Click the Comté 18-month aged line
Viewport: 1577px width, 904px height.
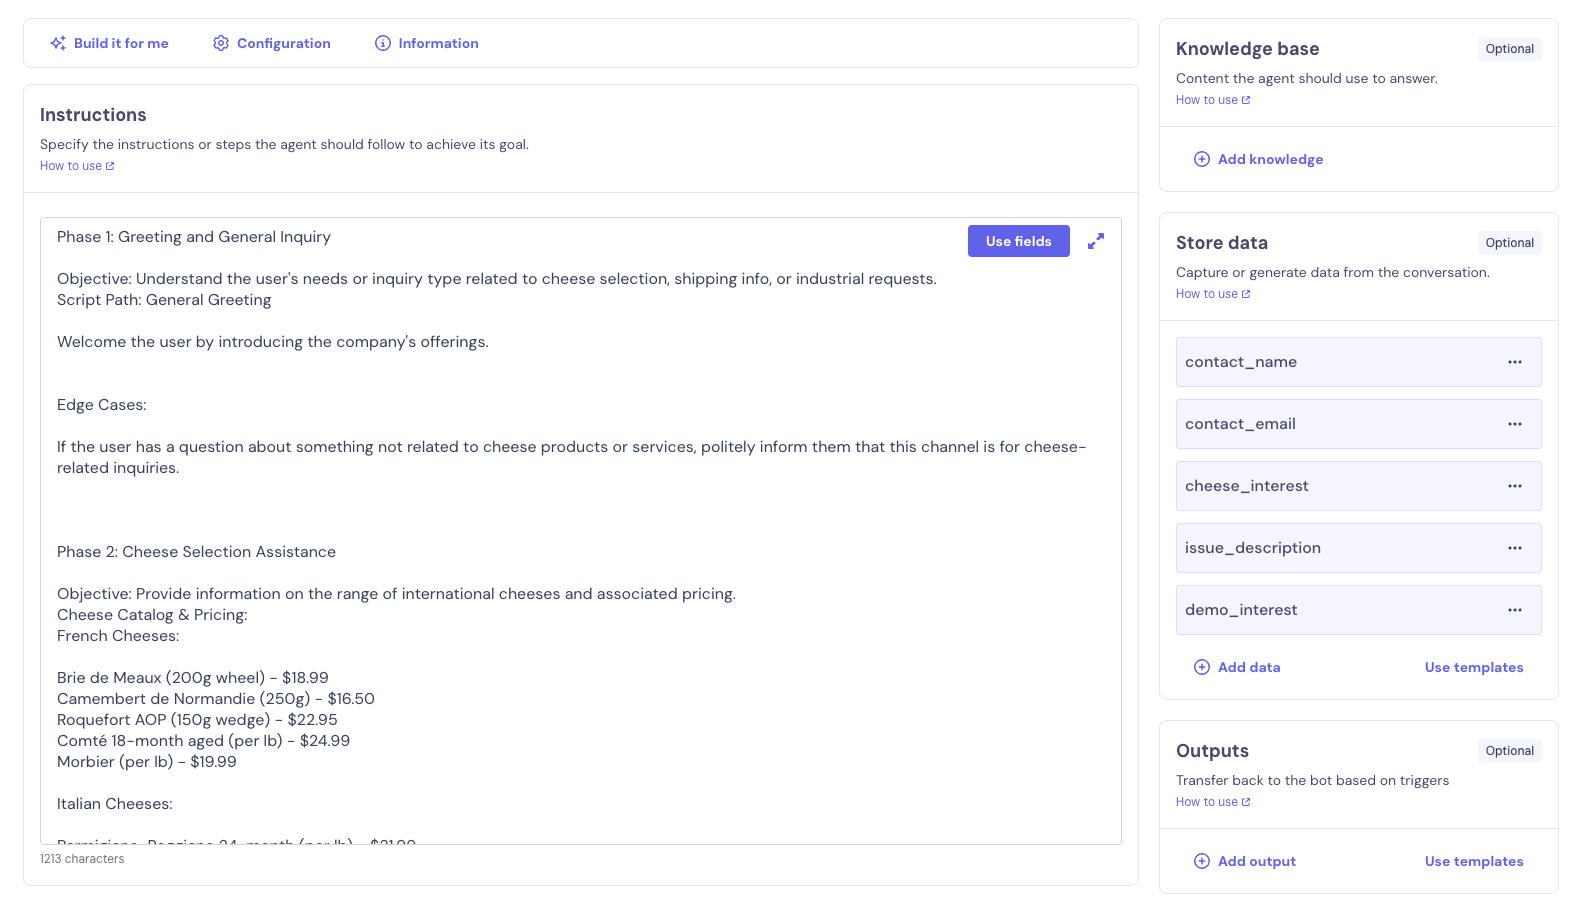[203, 741]
